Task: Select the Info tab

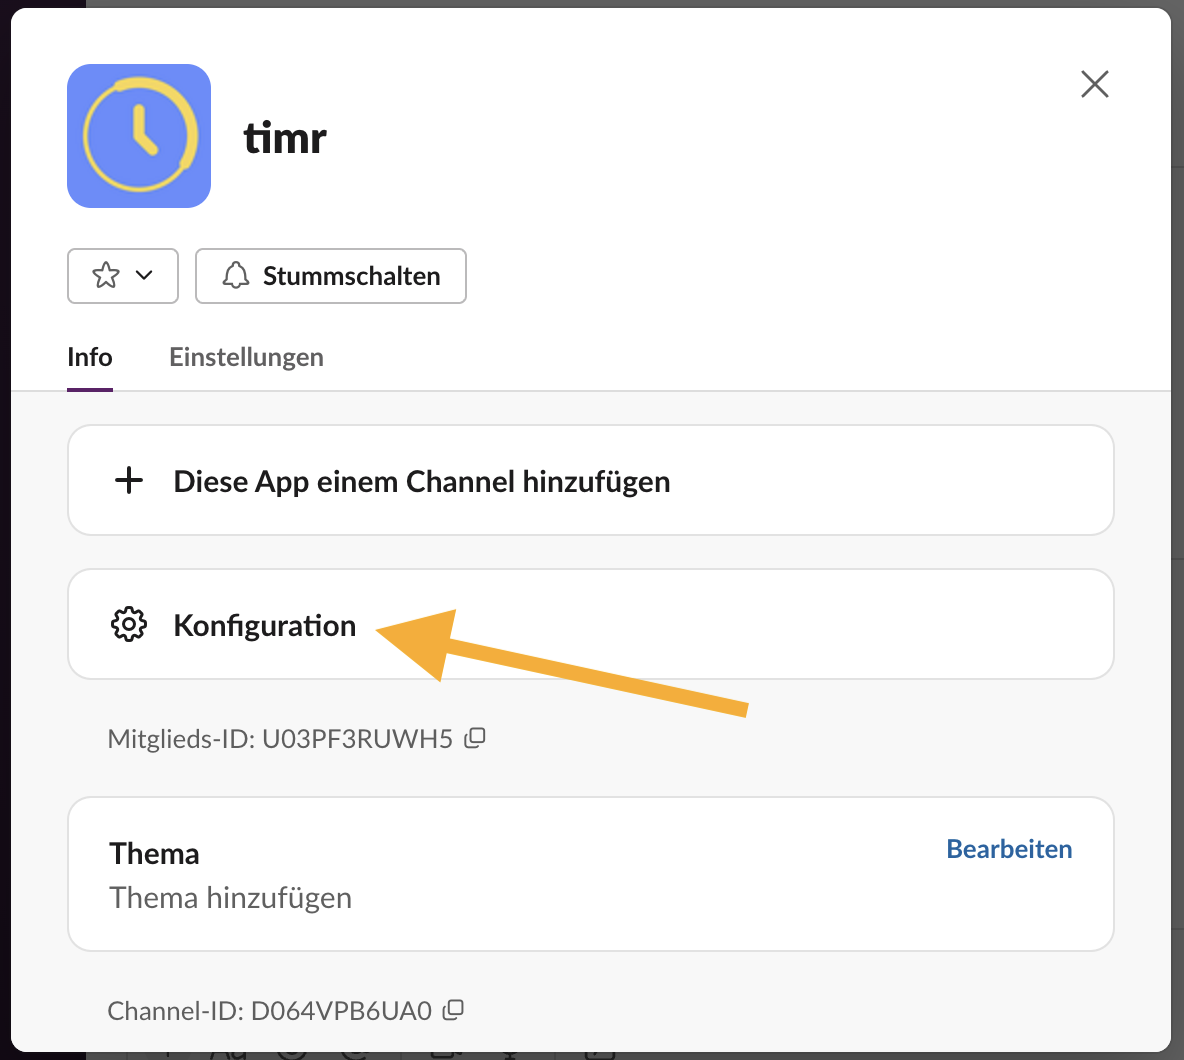Action: [90, 357]
